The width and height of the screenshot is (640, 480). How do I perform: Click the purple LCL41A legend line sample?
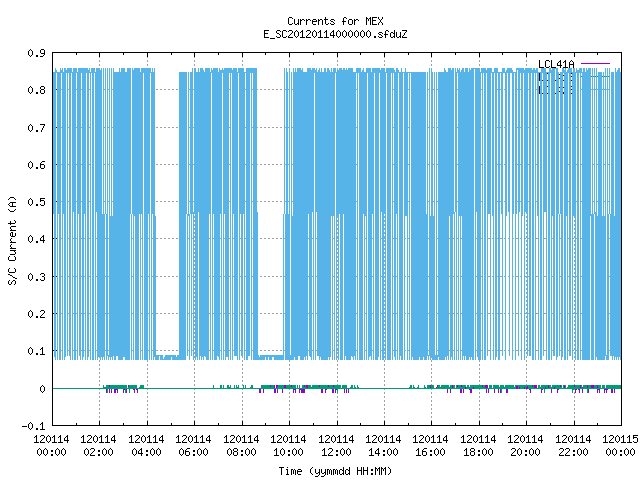(x=595, y=64)
